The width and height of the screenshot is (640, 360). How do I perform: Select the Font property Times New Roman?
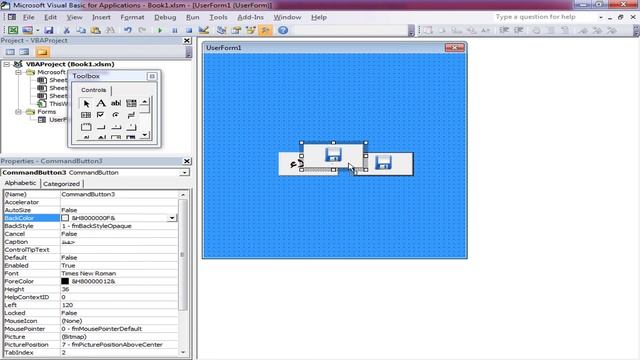coord(89,273)
